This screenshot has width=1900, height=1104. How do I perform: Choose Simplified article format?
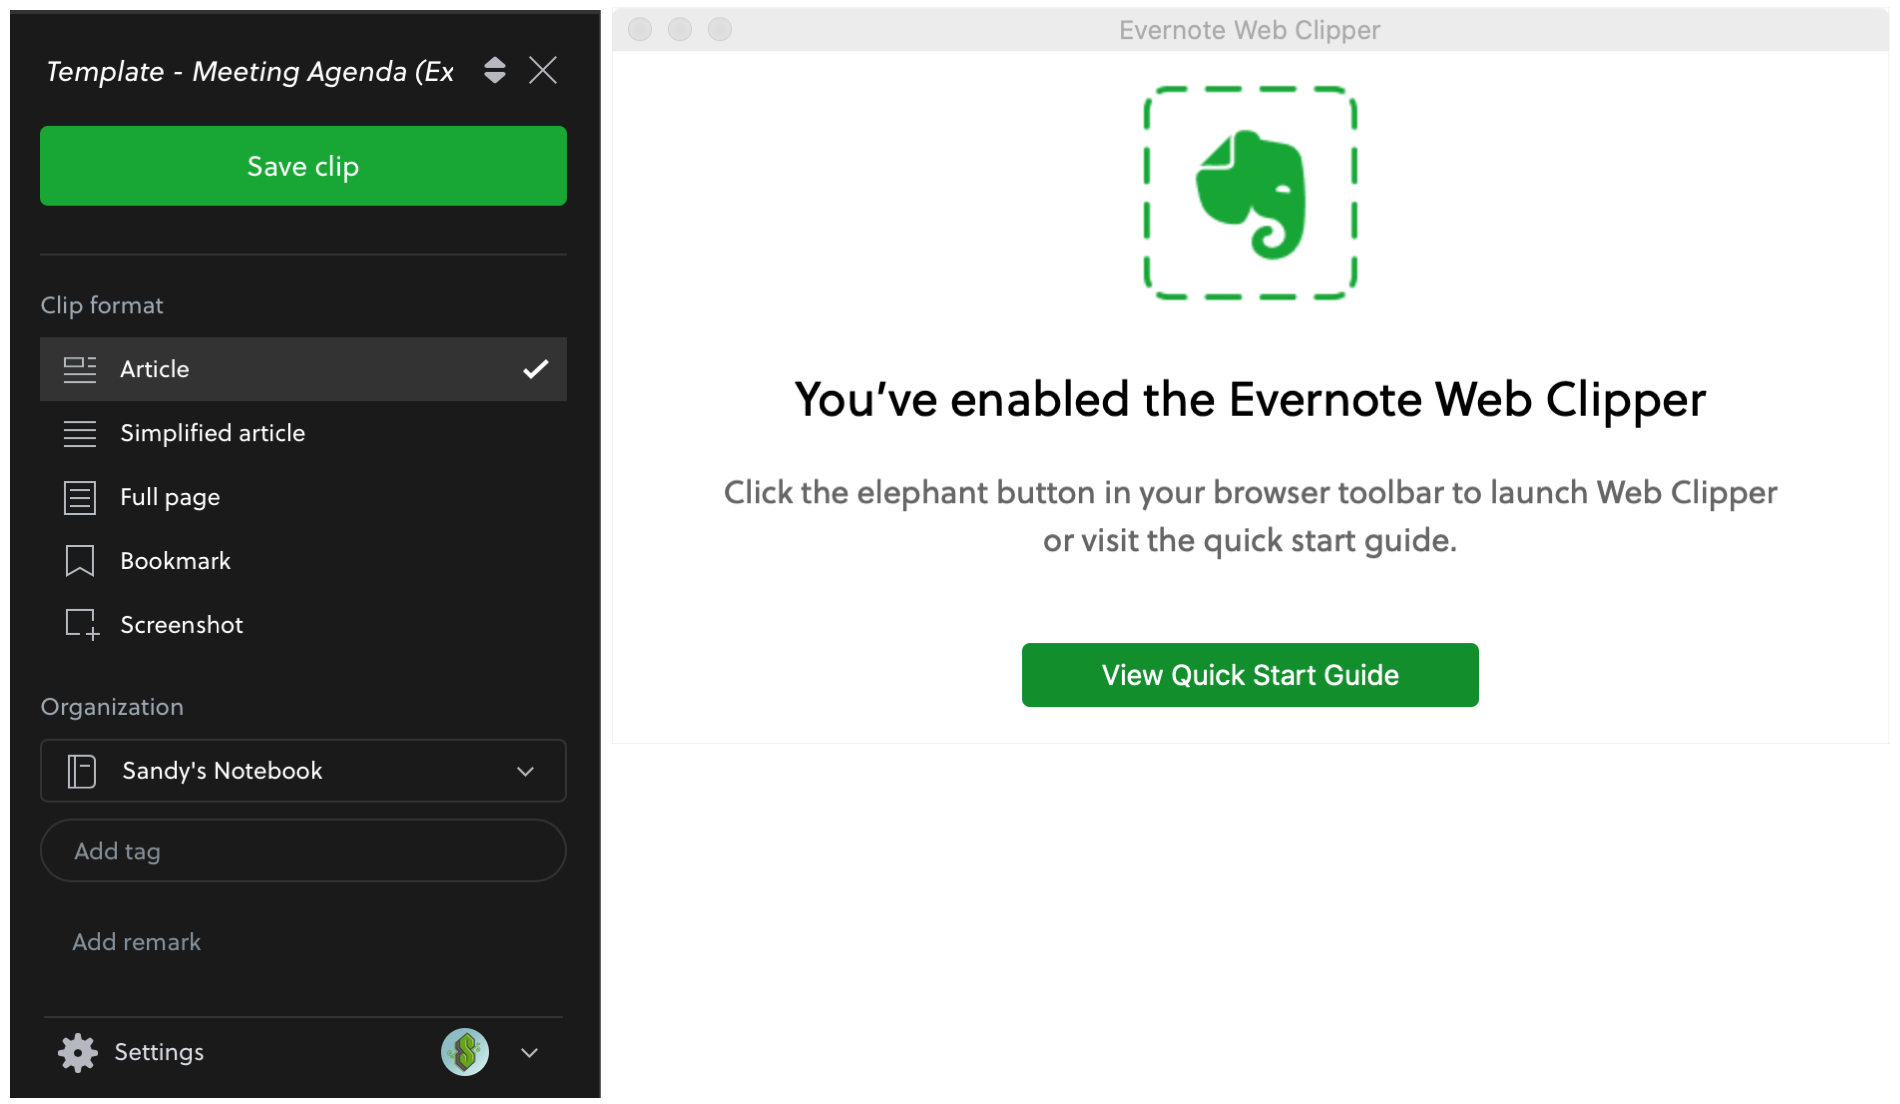(x=303, y=433)
